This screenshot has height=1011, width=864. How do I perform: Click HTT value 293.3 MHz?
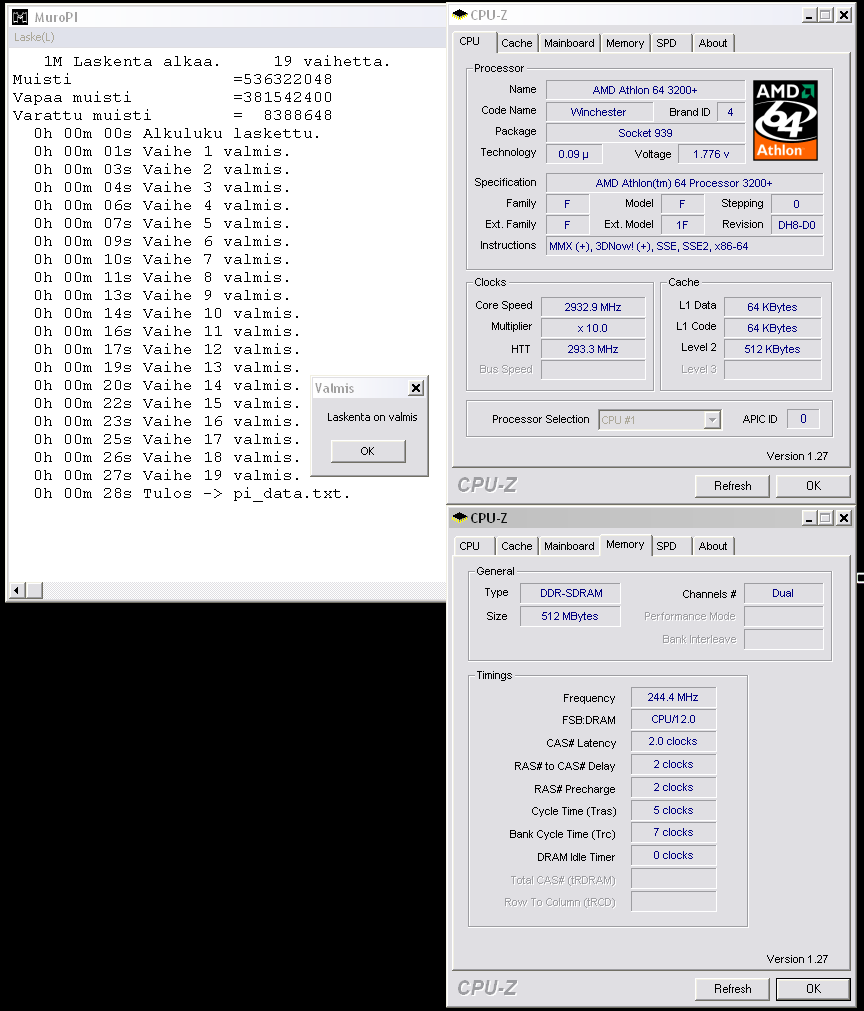[593, 349]
